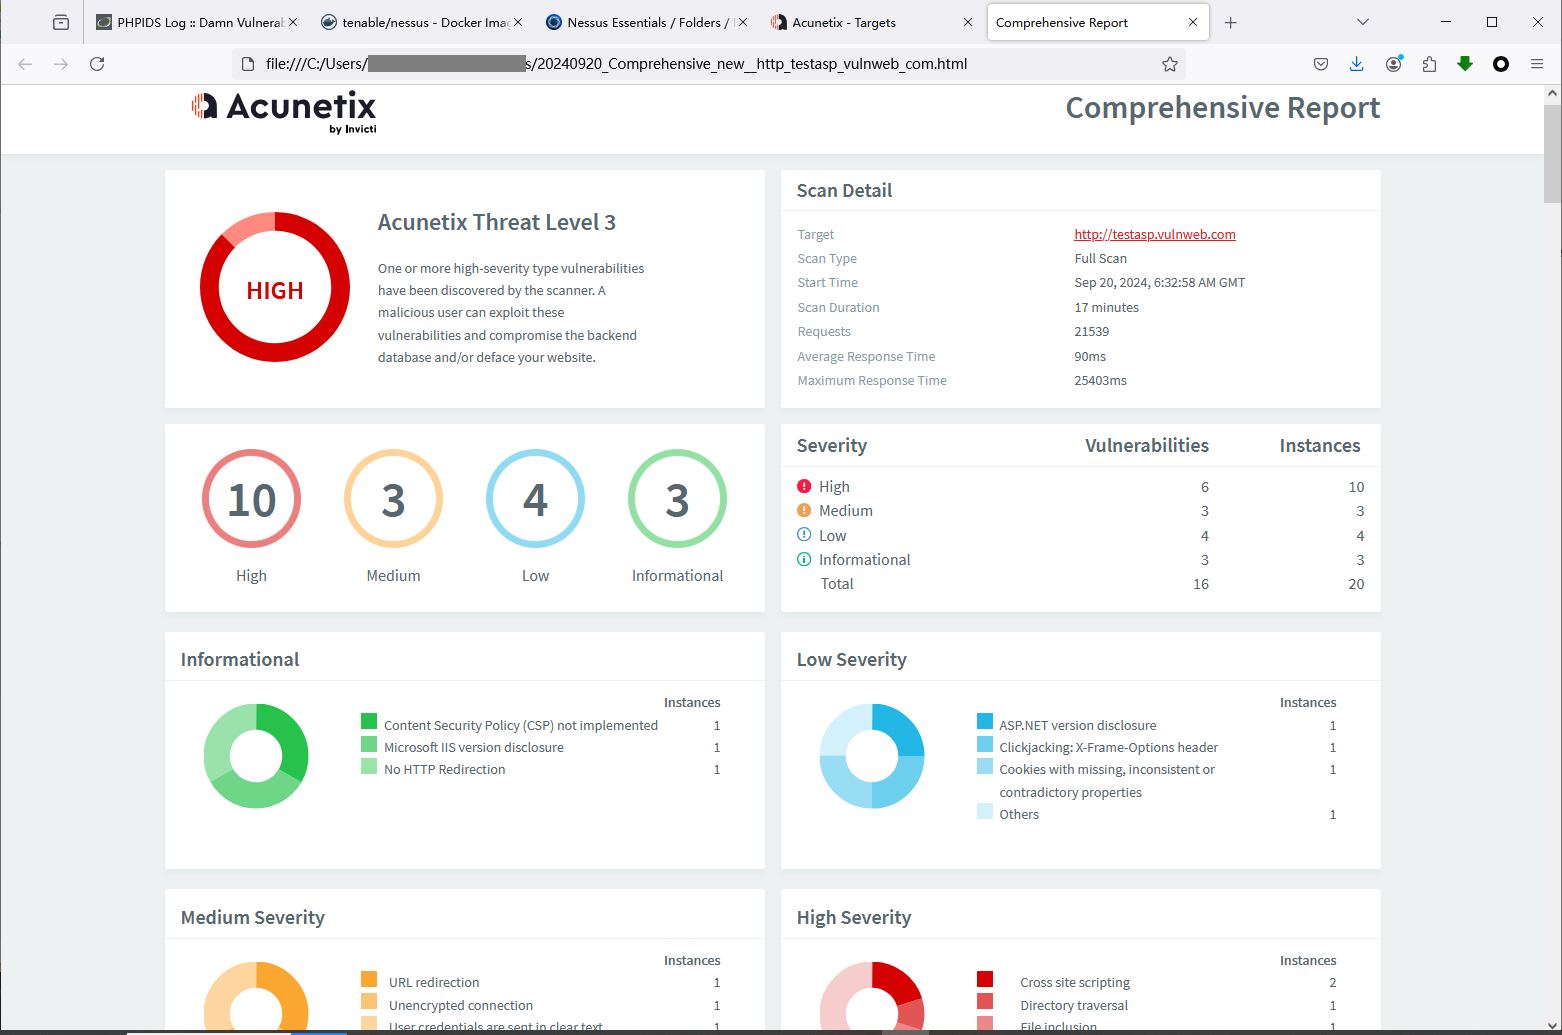Click the vertical page scrollbar thumb

pyautogui.click(x=1553, y=153)
